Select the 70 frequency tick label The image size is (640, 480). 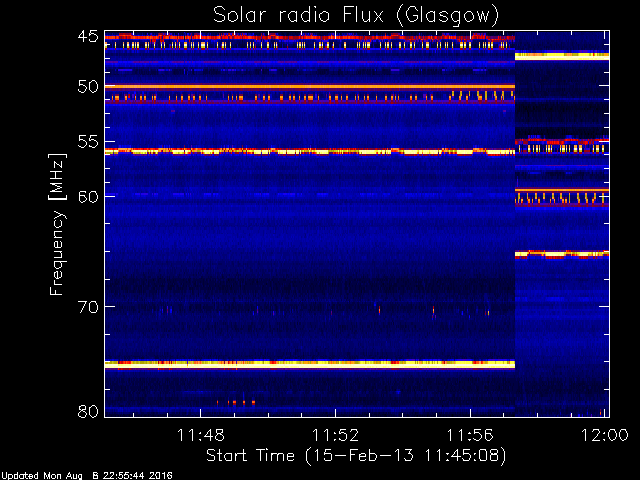(x=88, y=307)
